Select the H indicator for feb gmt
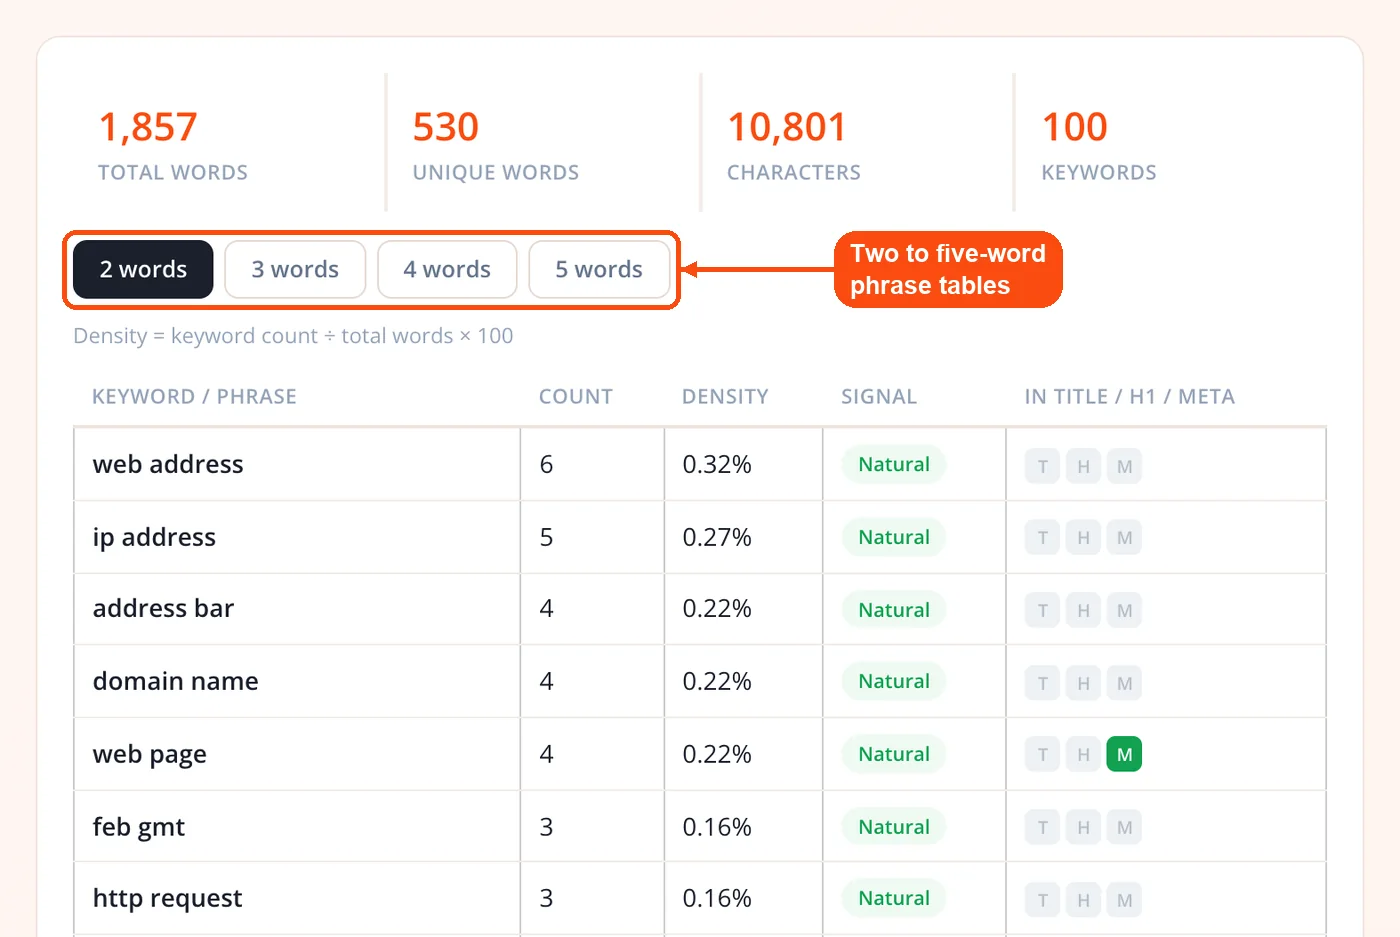 click(1083, 827)
